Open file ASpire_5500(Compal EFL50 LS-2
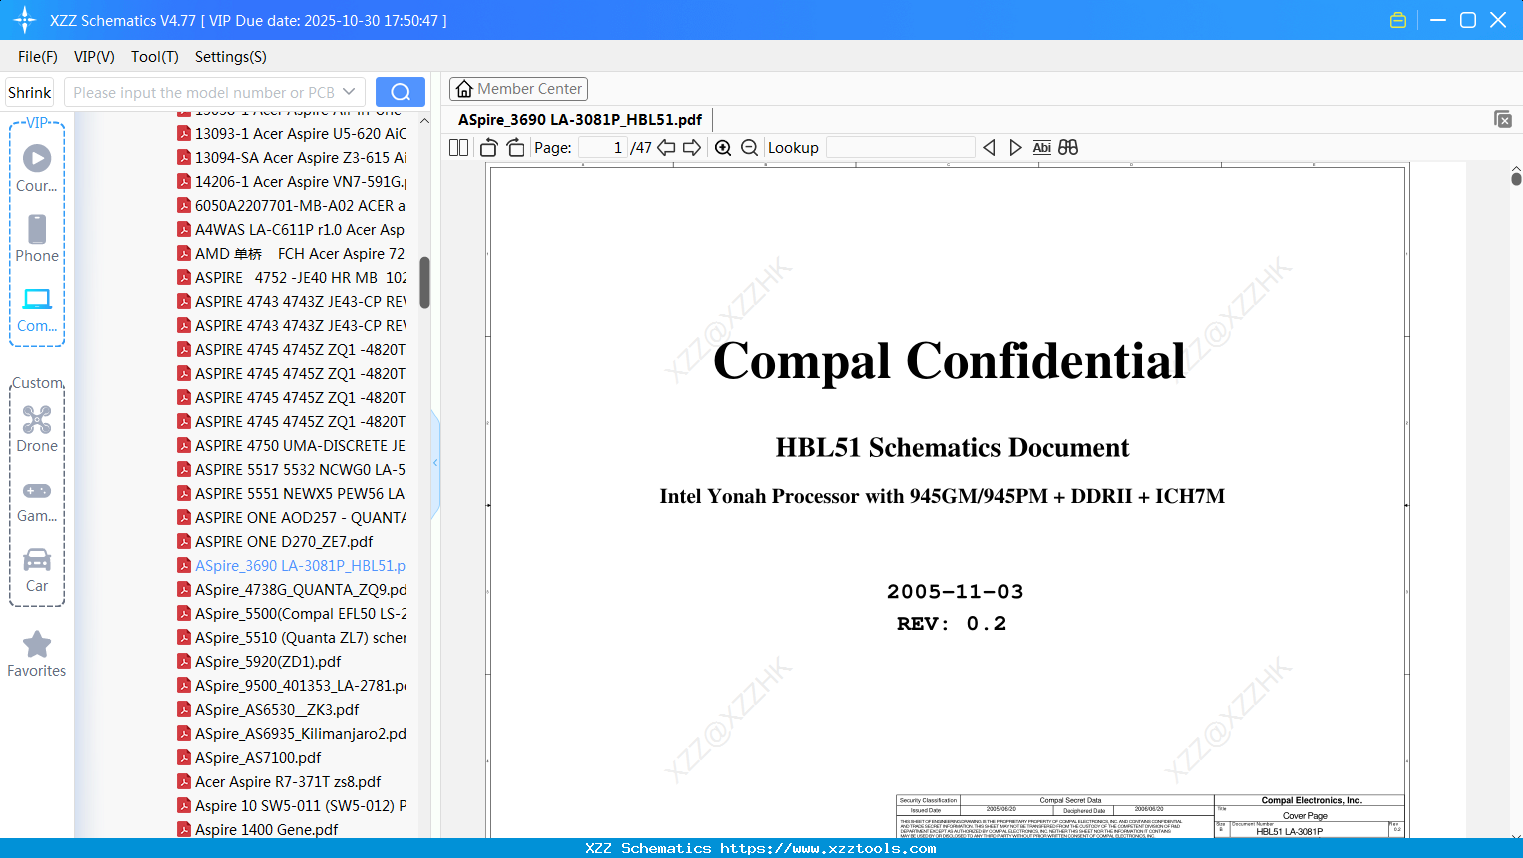 (x=292, y=614)
